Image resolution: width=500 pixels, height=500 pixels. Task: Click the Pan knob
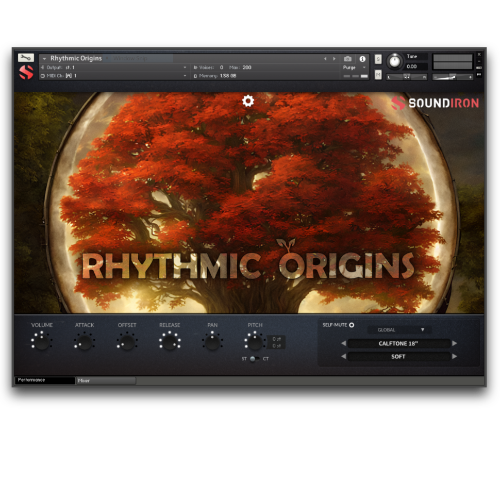(x=212, y=342)
